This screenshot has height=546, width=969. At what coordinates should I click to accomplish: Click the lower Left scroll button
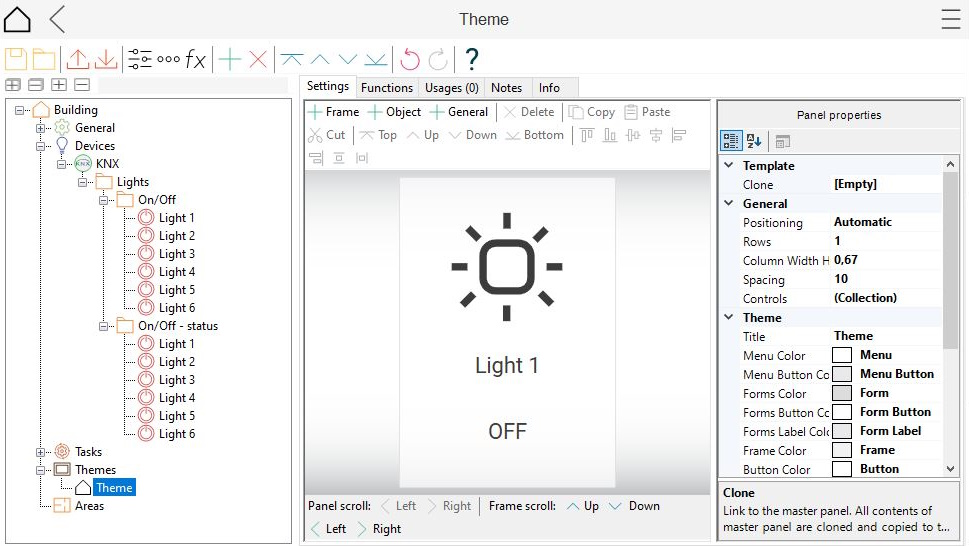coord(328,529)
